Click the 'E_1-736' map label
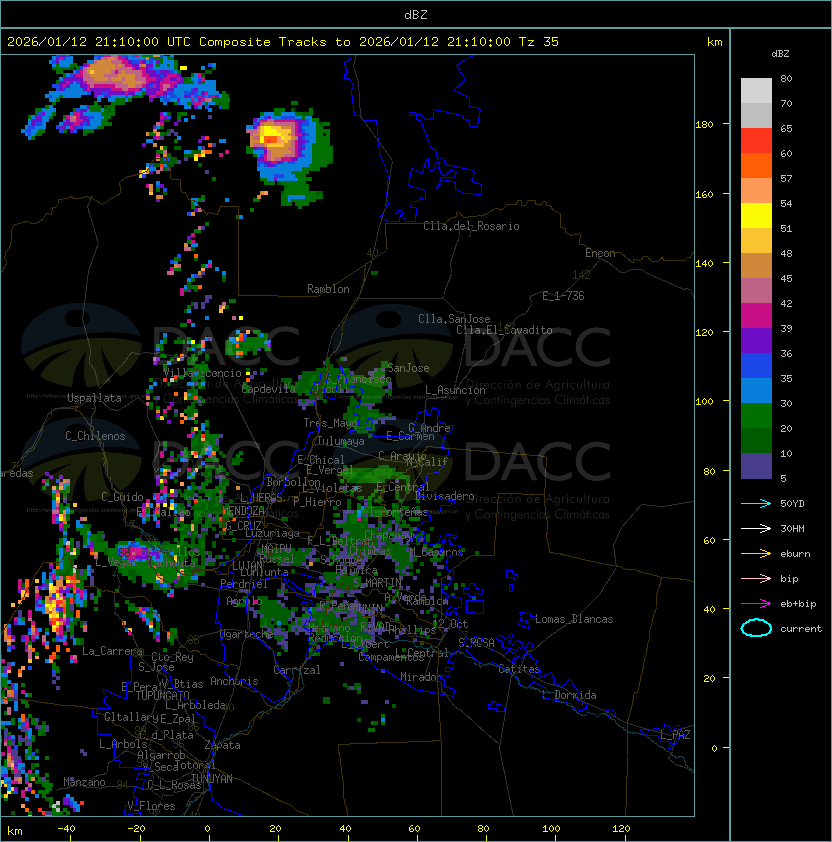 (x=563, y=296)
